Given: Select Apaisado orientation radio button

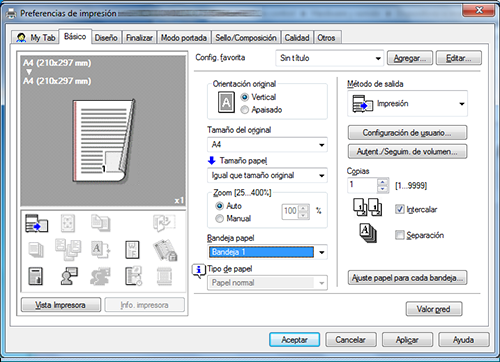Looking at the screenshot, I should pyautogui.click(x=245, y=110).
